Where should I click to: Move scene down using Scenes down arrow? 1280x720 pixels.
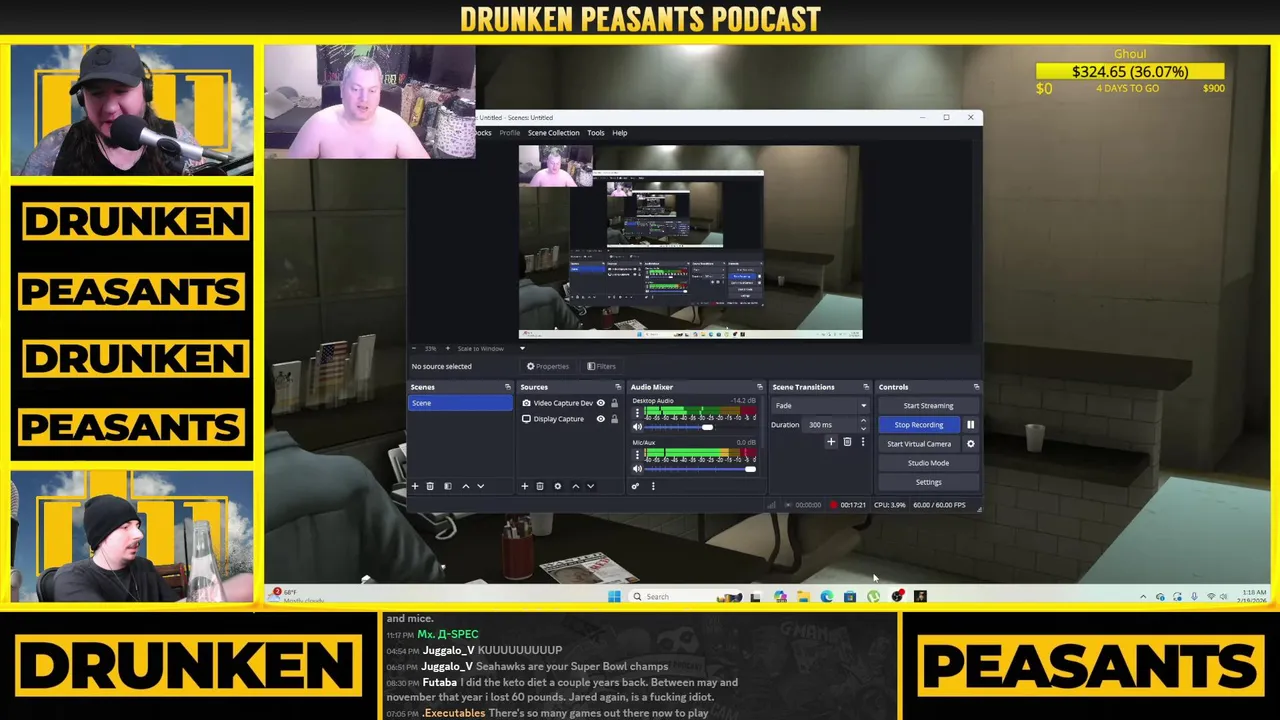click(480, 486)
